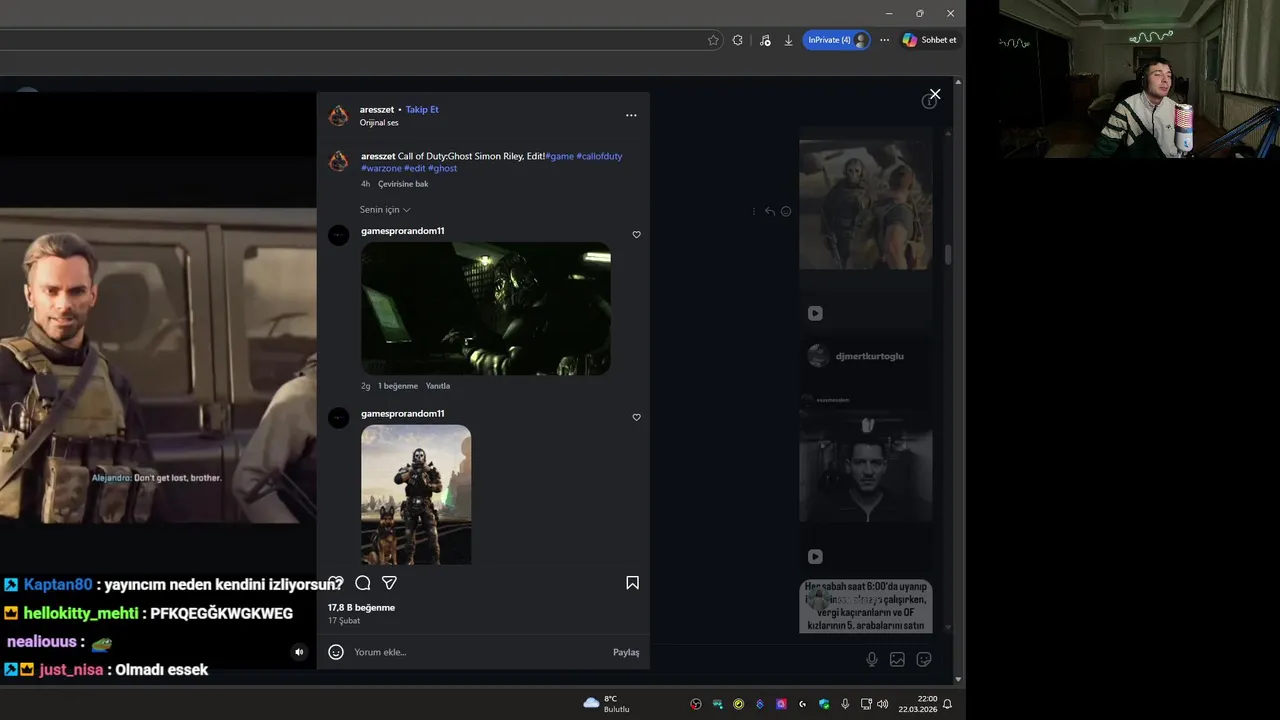The width and height of the screenshot is (1280, 720).
Task: Open the browser Extensions puzzle icon
Action: point(738,40)
